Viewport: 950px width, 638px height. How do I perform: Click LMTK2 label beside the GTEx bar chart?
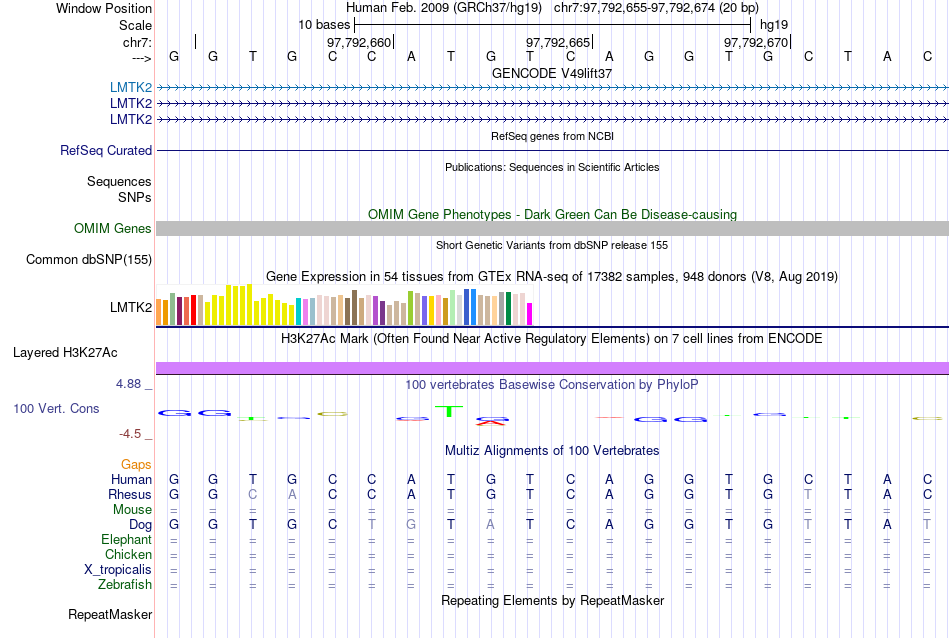[x=131, y=307]
